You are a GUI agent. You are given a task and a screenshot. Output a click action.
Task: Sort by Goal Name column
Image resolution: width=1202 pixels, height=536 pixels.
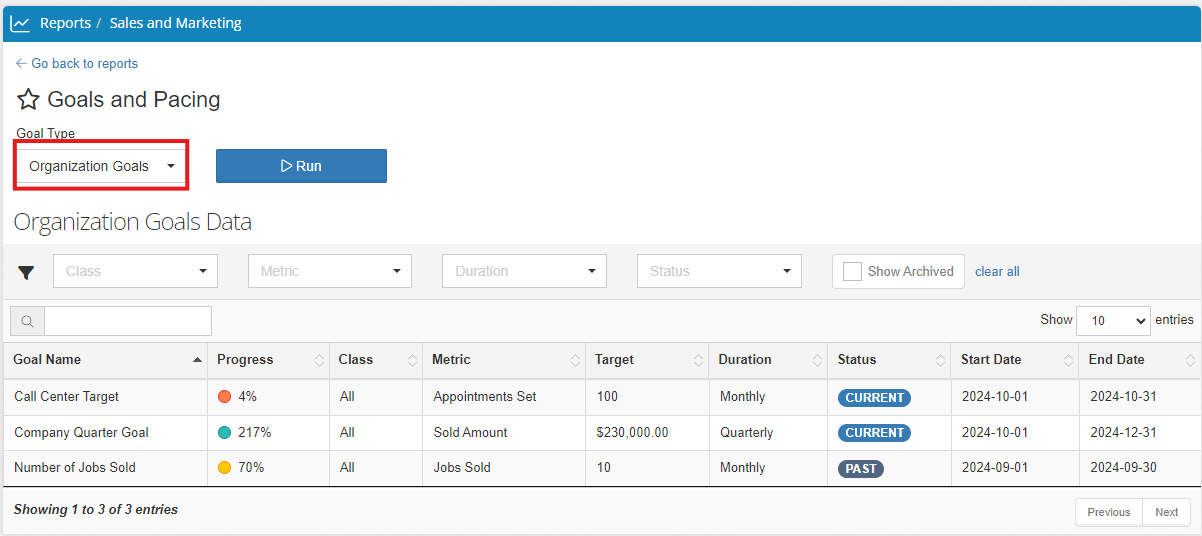coord(105,360)
